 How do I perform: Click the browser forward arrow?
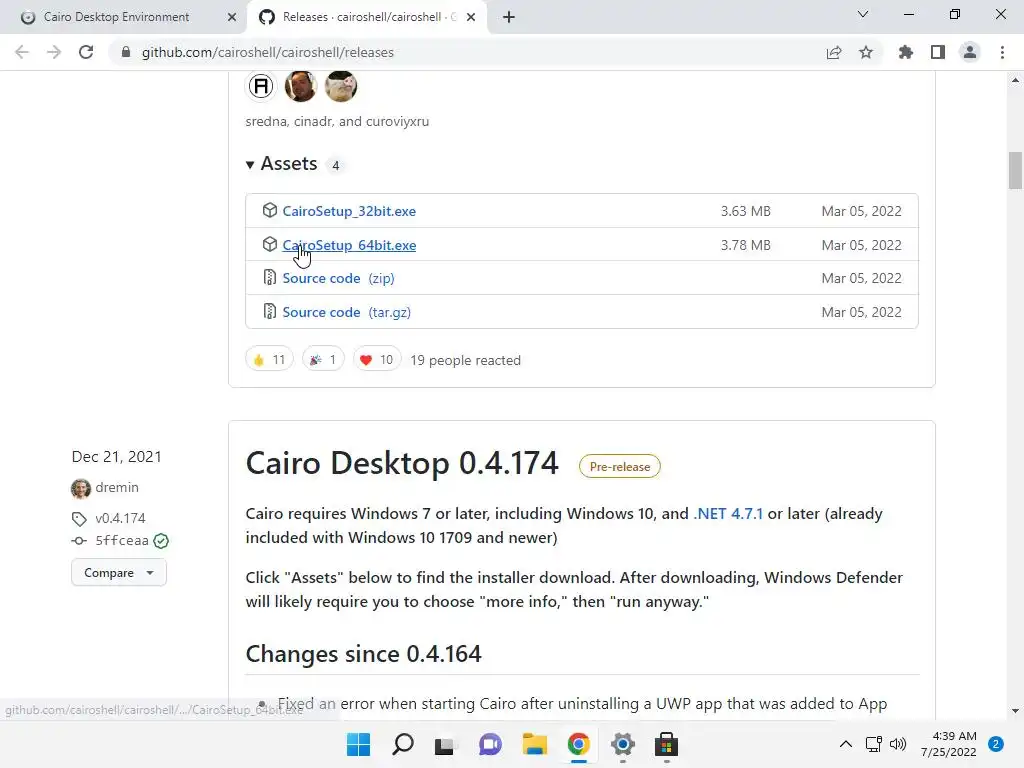(54, 52)
